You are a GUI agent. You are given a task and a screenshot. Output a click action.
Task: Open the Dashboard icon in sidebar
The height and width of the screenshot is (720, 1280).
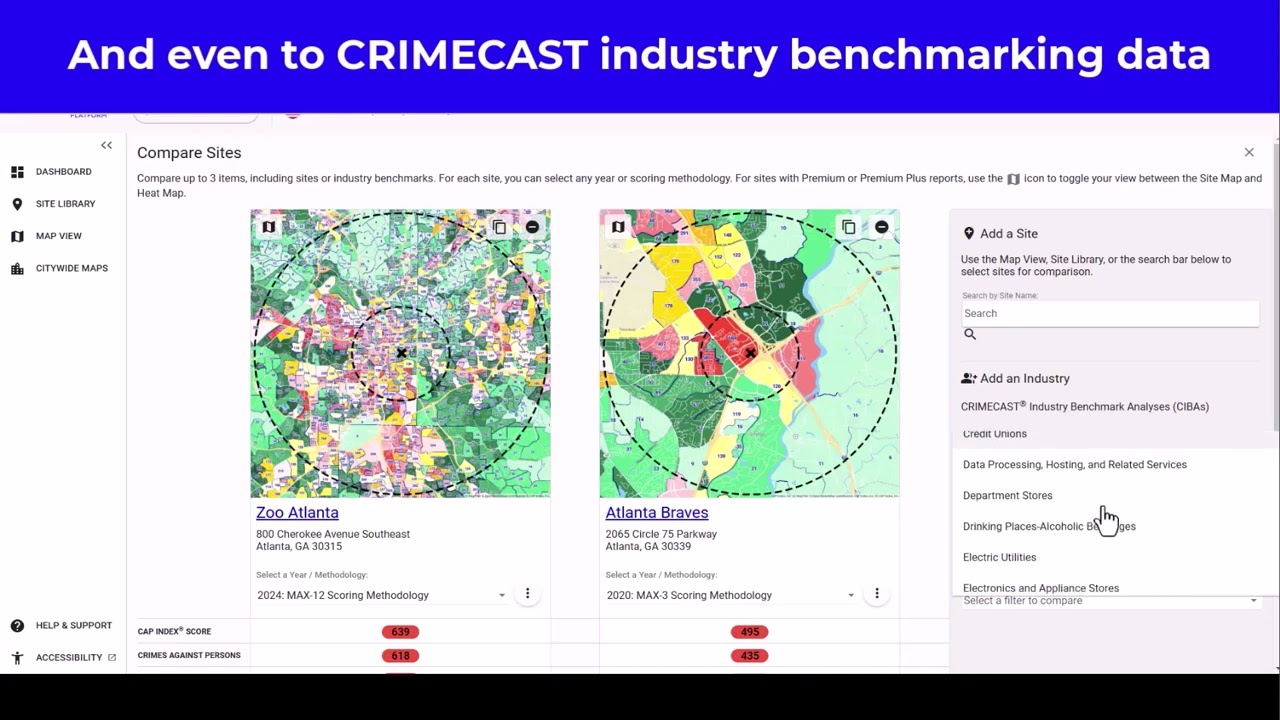[x=17, y=172]
